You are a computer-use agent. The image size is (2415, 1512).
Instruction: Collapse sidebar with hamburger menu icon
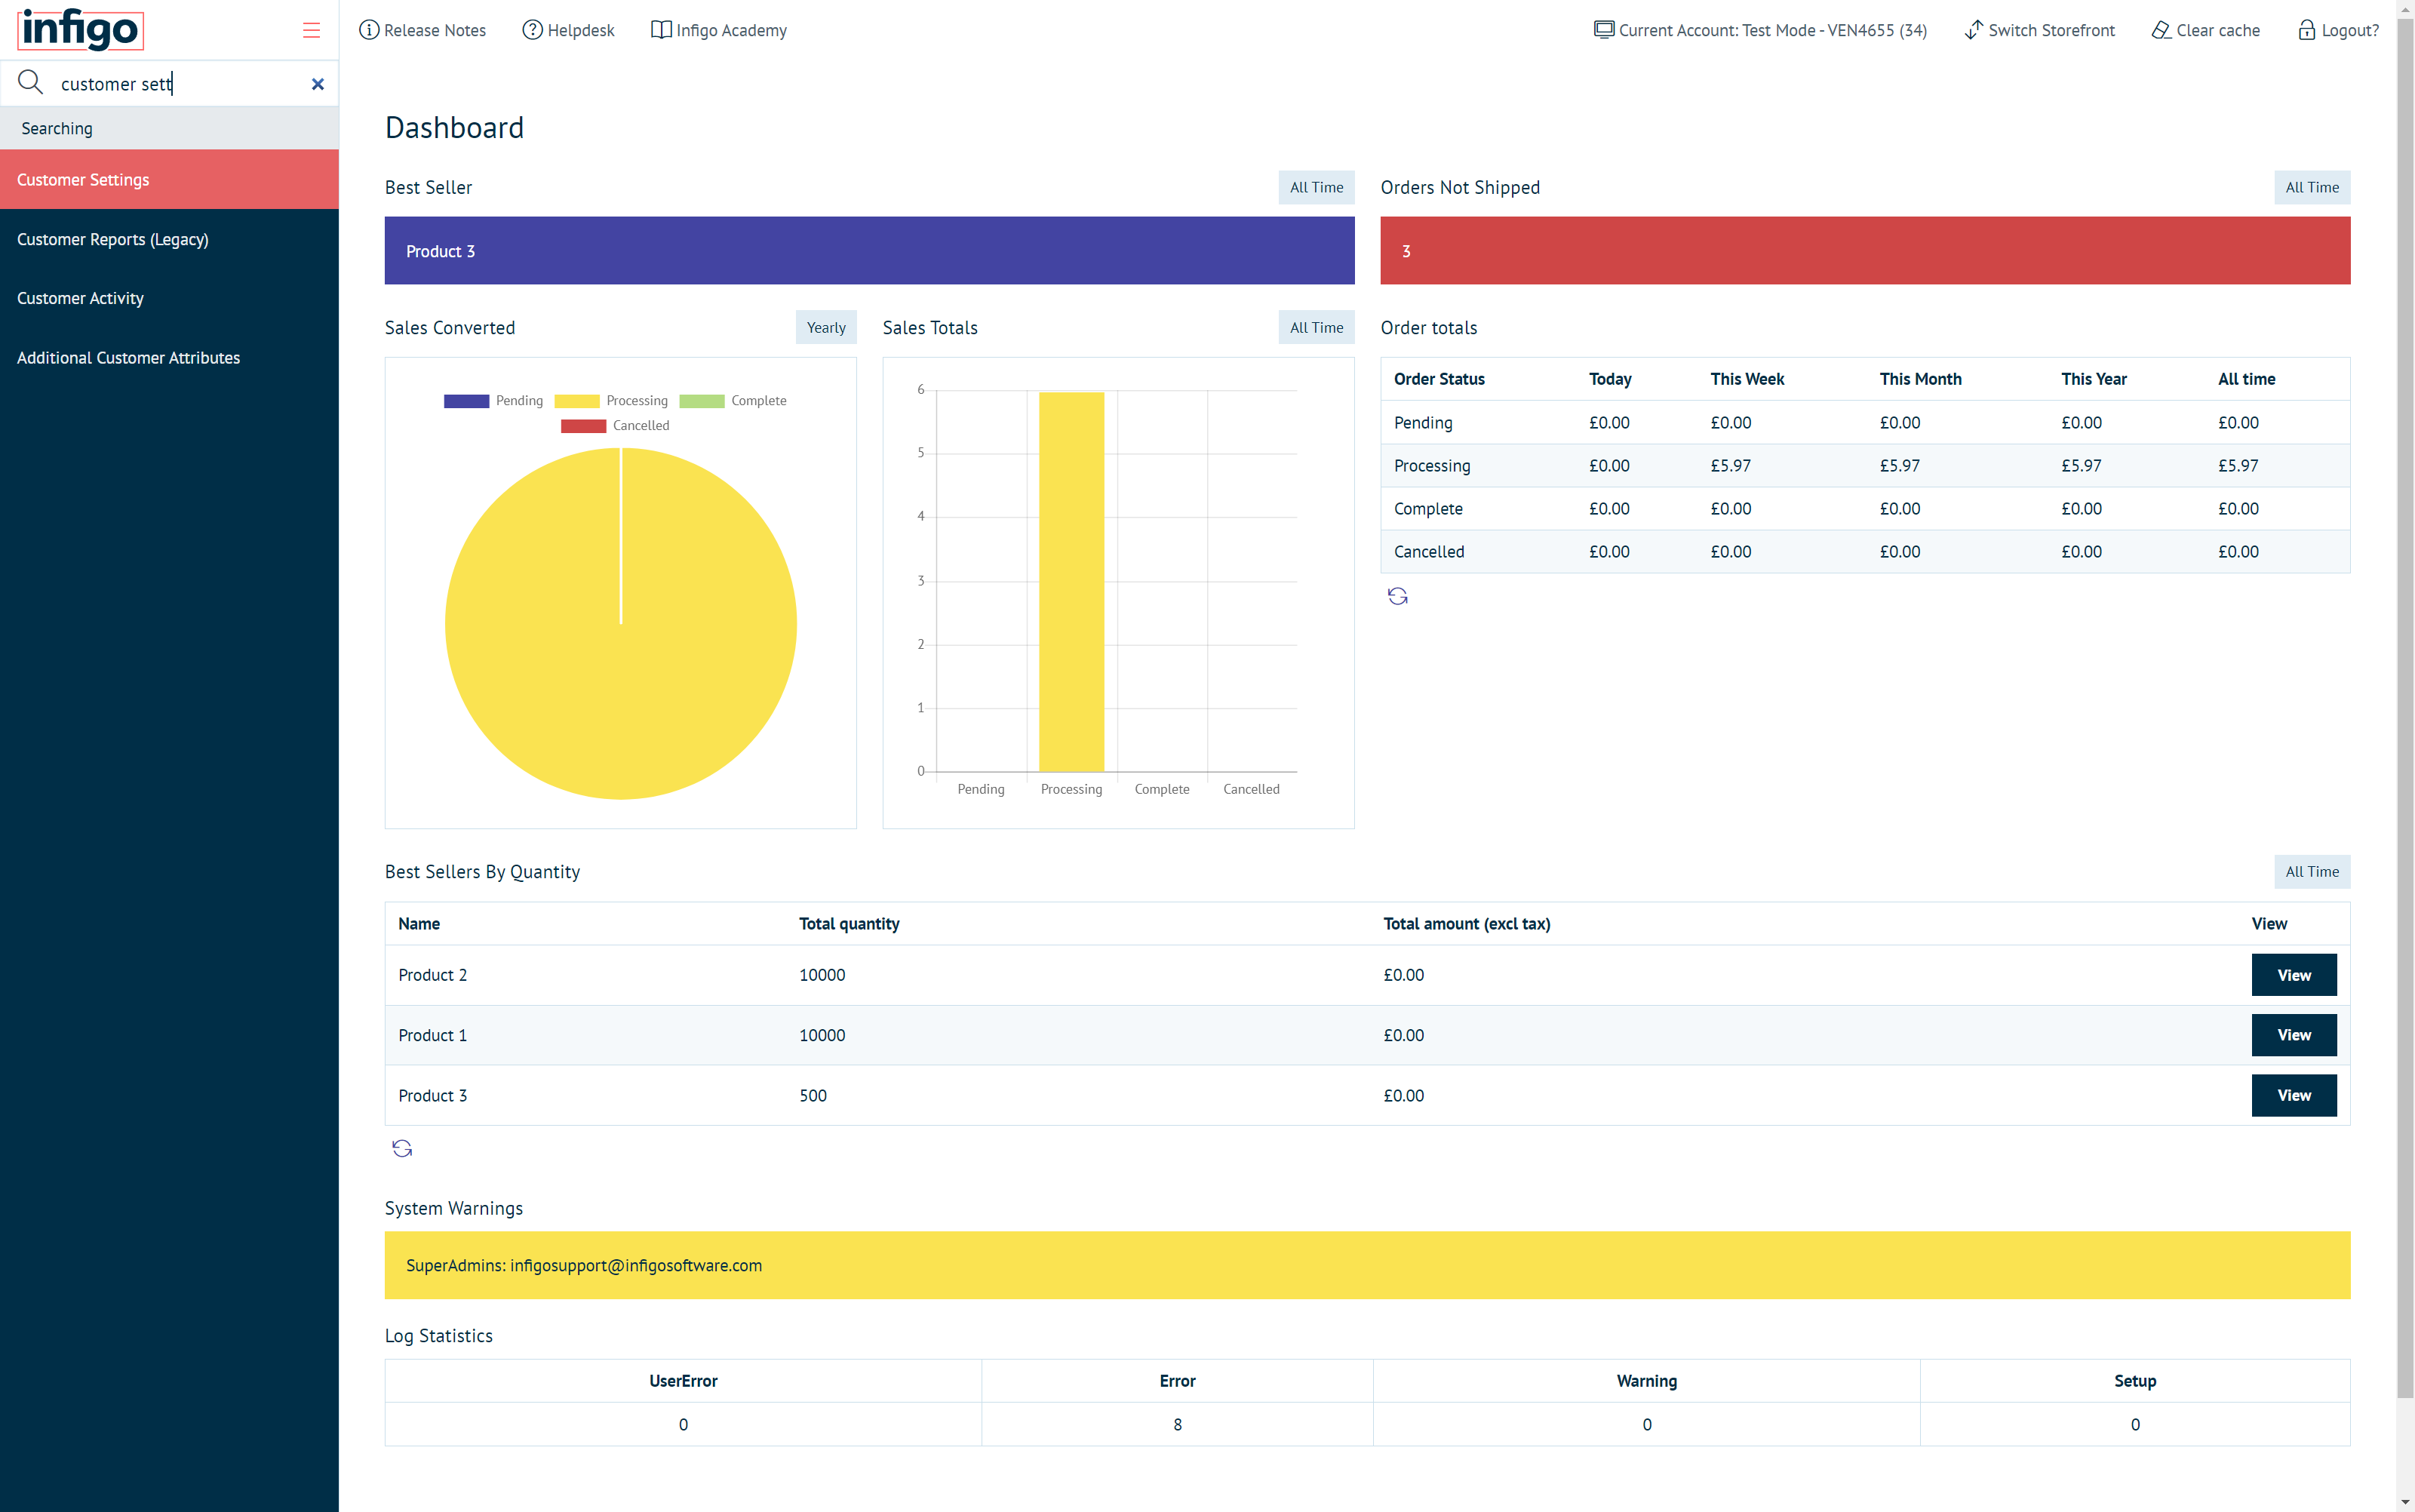(311, 30)
